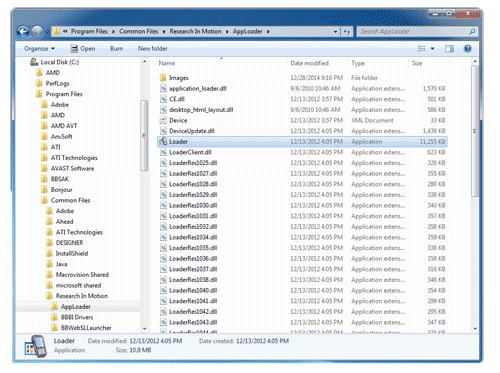Open the Help question mark icon
The image size is (500, 373).
(x=467, y=49)
